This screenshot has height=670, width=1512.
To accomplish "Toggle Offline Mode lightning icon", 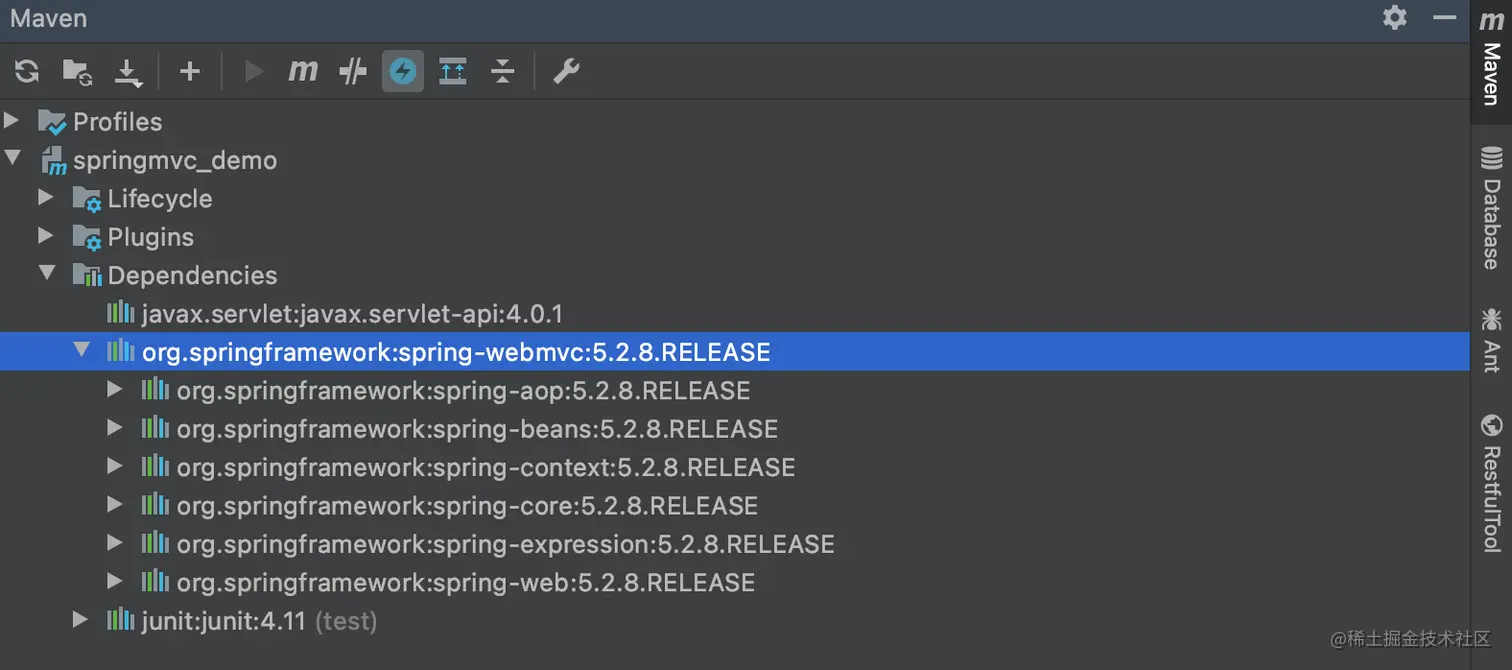I will (402, 71).
